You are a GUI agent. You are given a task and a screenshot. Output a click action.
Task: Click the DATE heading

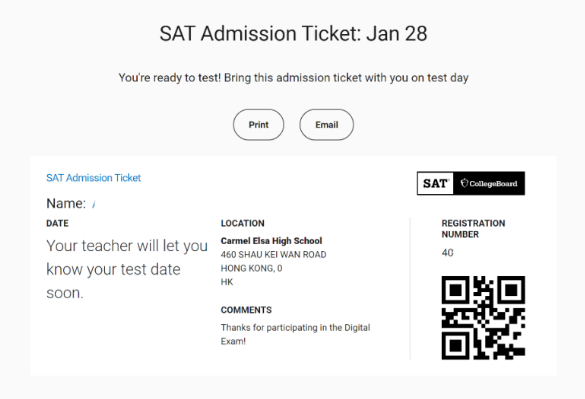point(57,223)
